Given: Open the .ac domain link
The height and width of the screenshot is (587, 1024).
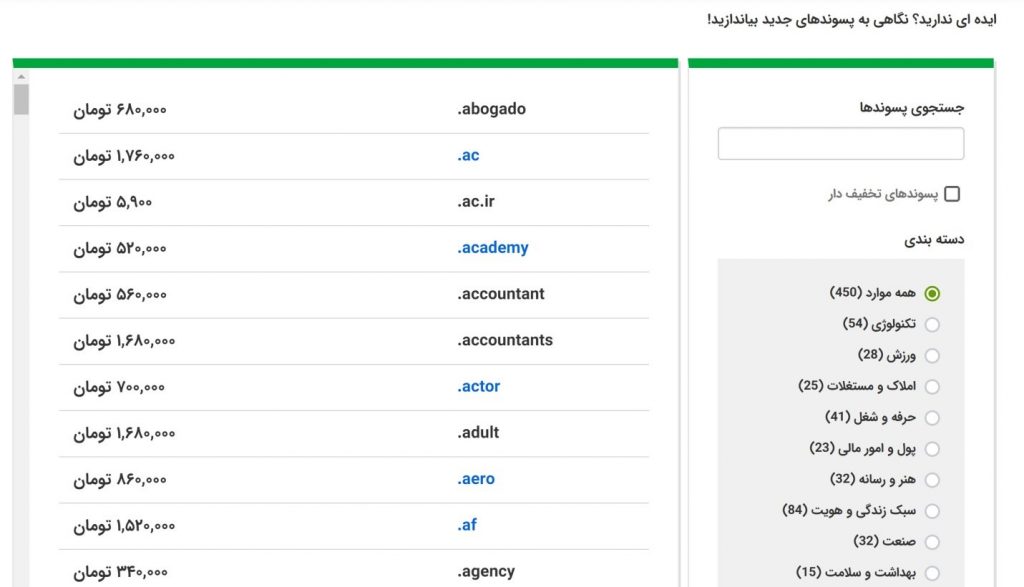Looking at the screenshot, I should 468,155.
